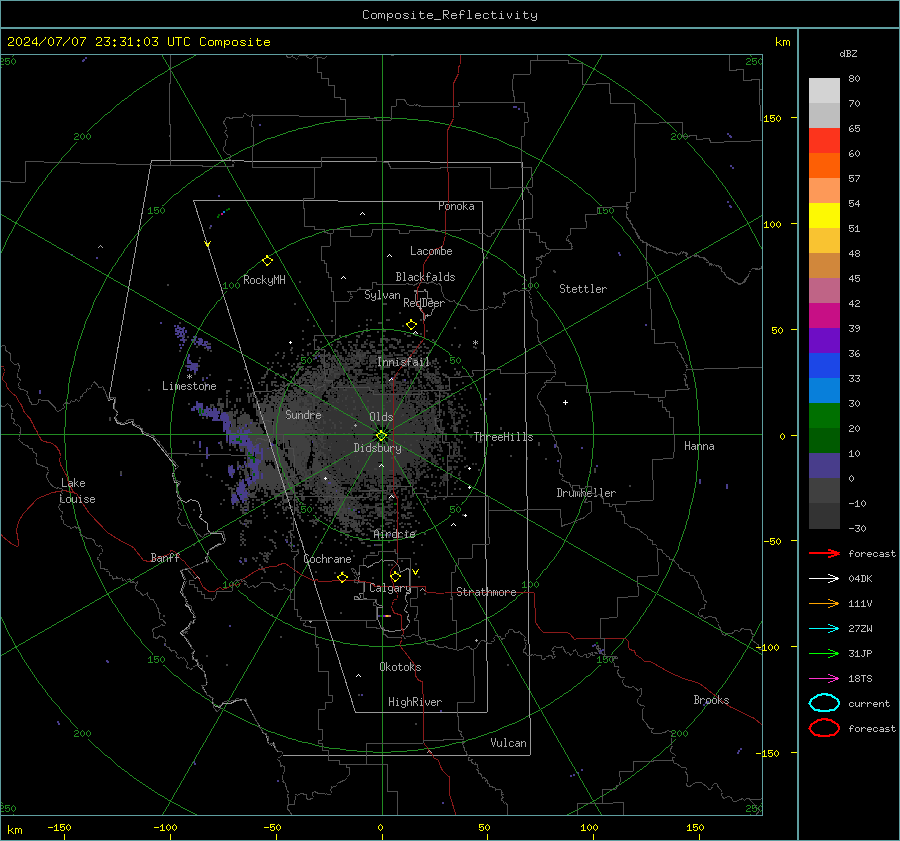This screenshot has width=900, height=841.
Task: Click the Blackfalds city label
Action: point(425,277)
